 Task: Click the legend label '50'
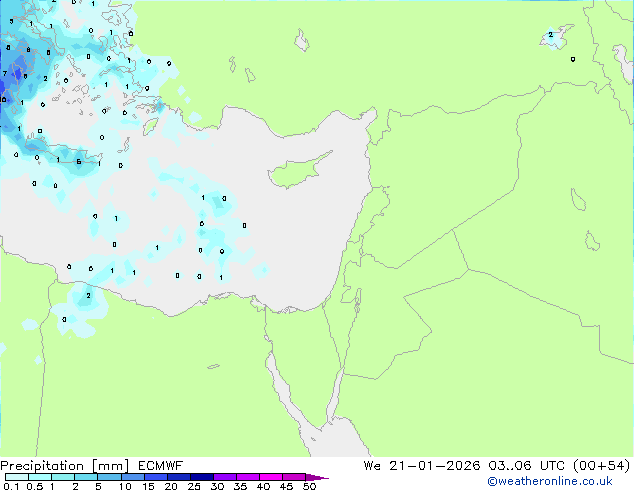click(x=309, y=486)
